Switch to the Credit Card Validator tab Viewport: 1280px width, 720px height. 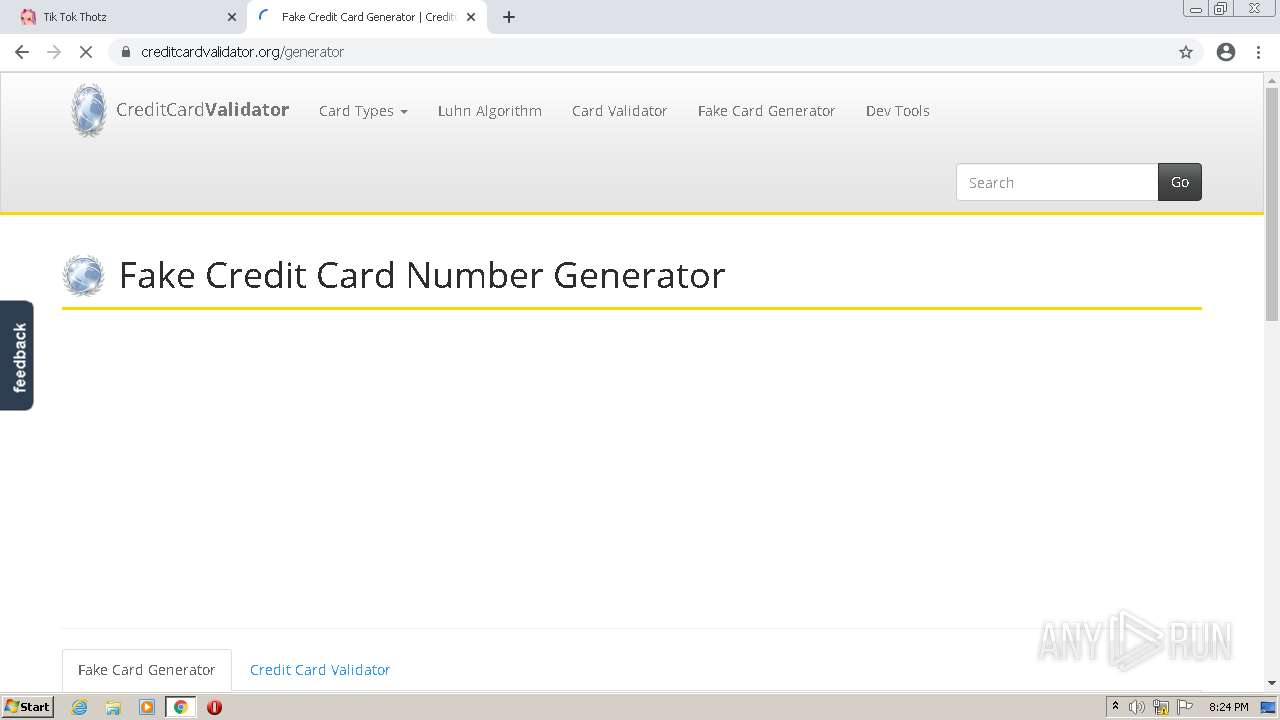(320, 670)
